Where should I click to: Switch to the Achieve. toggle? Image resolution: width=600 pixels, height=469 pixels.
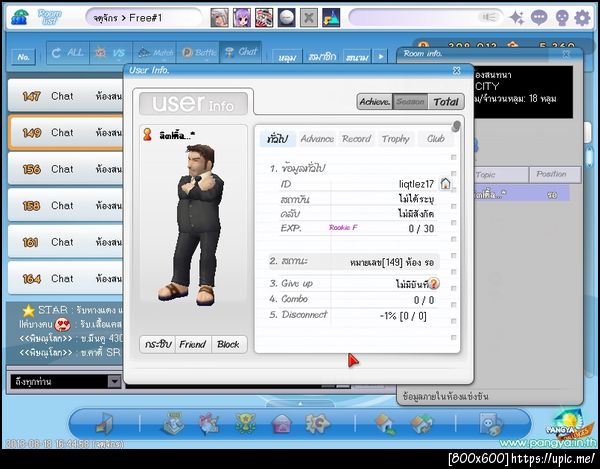[x=375, y=102]
